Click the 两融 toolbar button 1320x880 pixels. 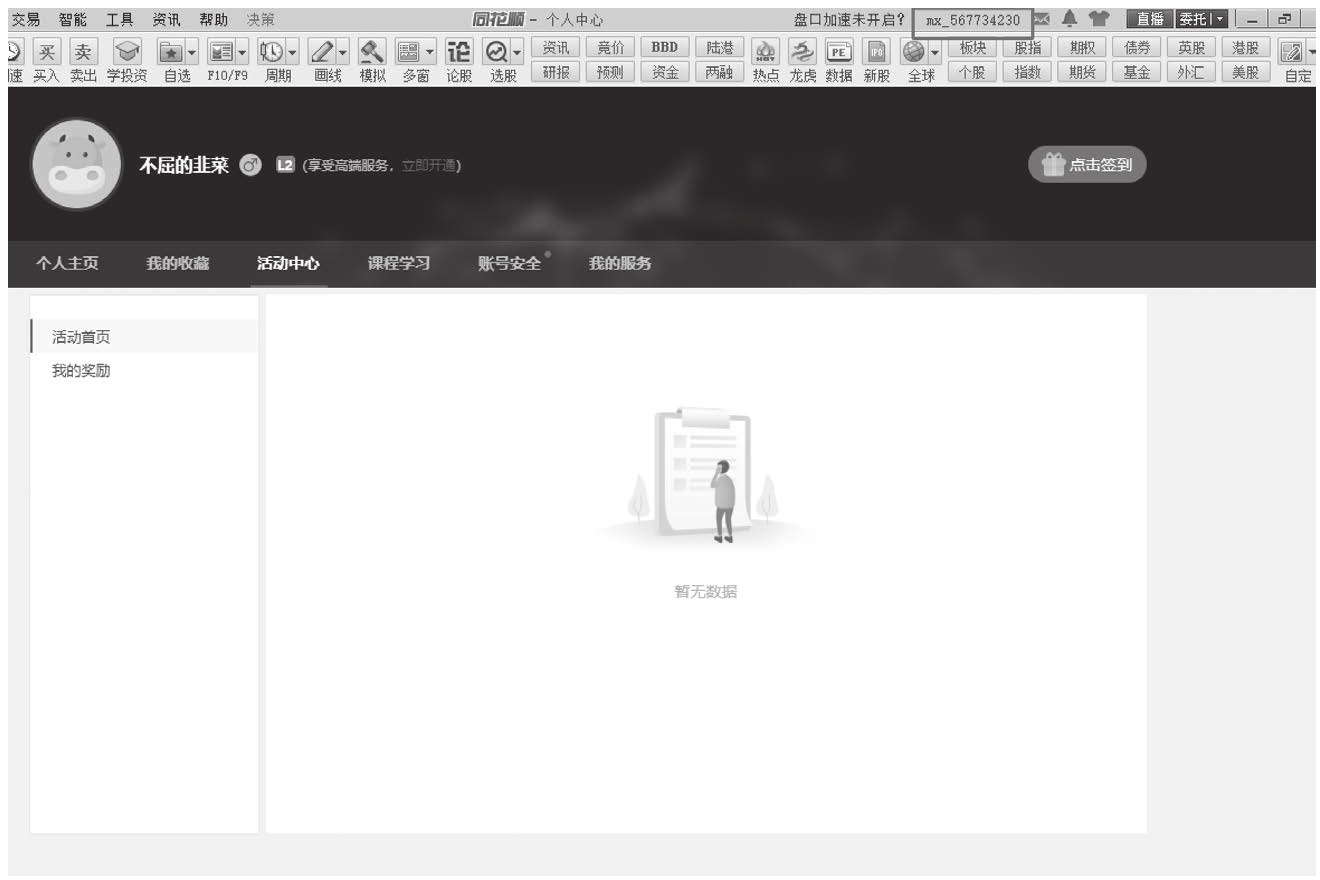718,72
